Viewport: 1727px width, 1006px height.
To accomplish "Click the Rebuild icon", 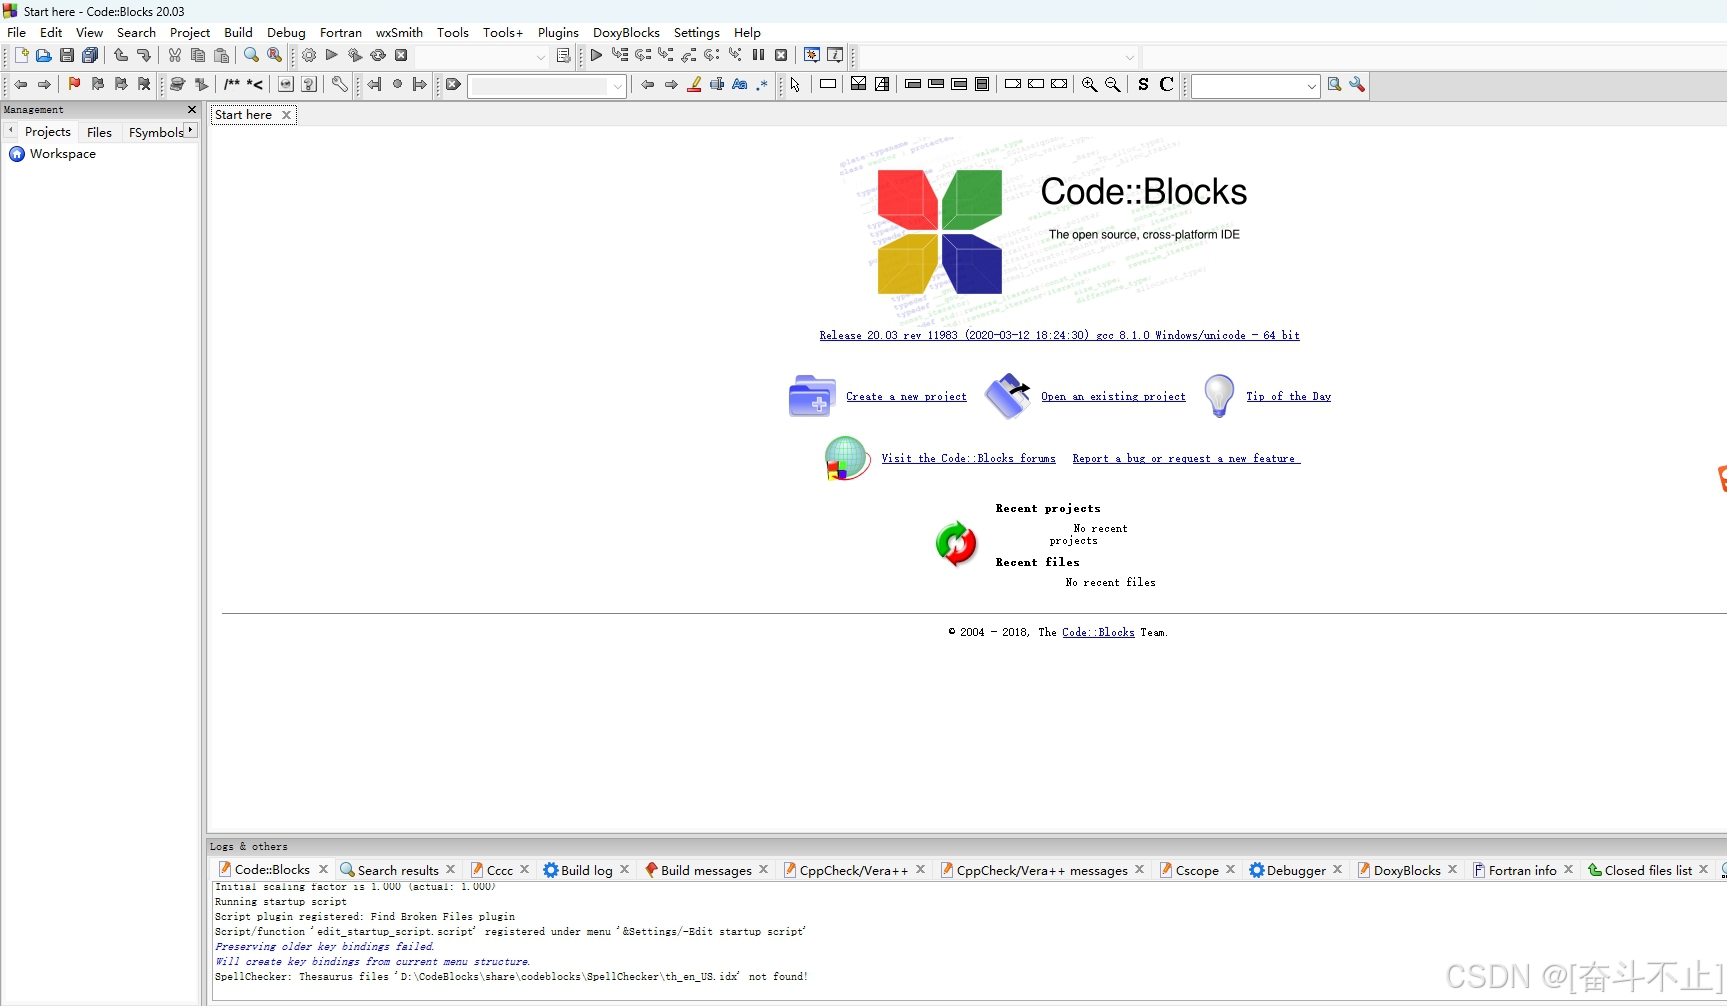I will [378, 56].
